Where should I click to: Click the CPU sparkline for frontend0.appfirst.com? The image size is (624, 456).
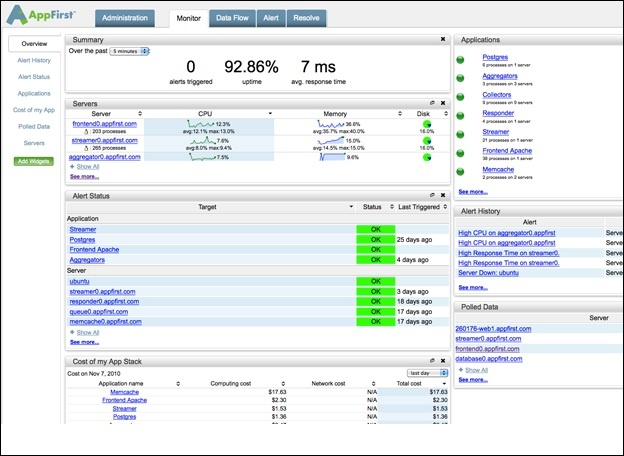[200, 124]
